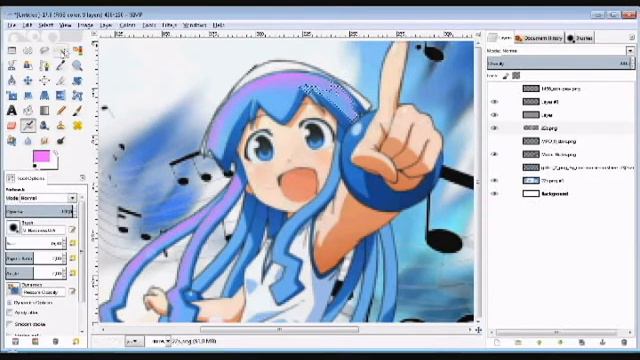The width and height of the screenshot is (640, 360).
Task: Click the horizontal canvas scrollbar
Action: click(279, 329)
